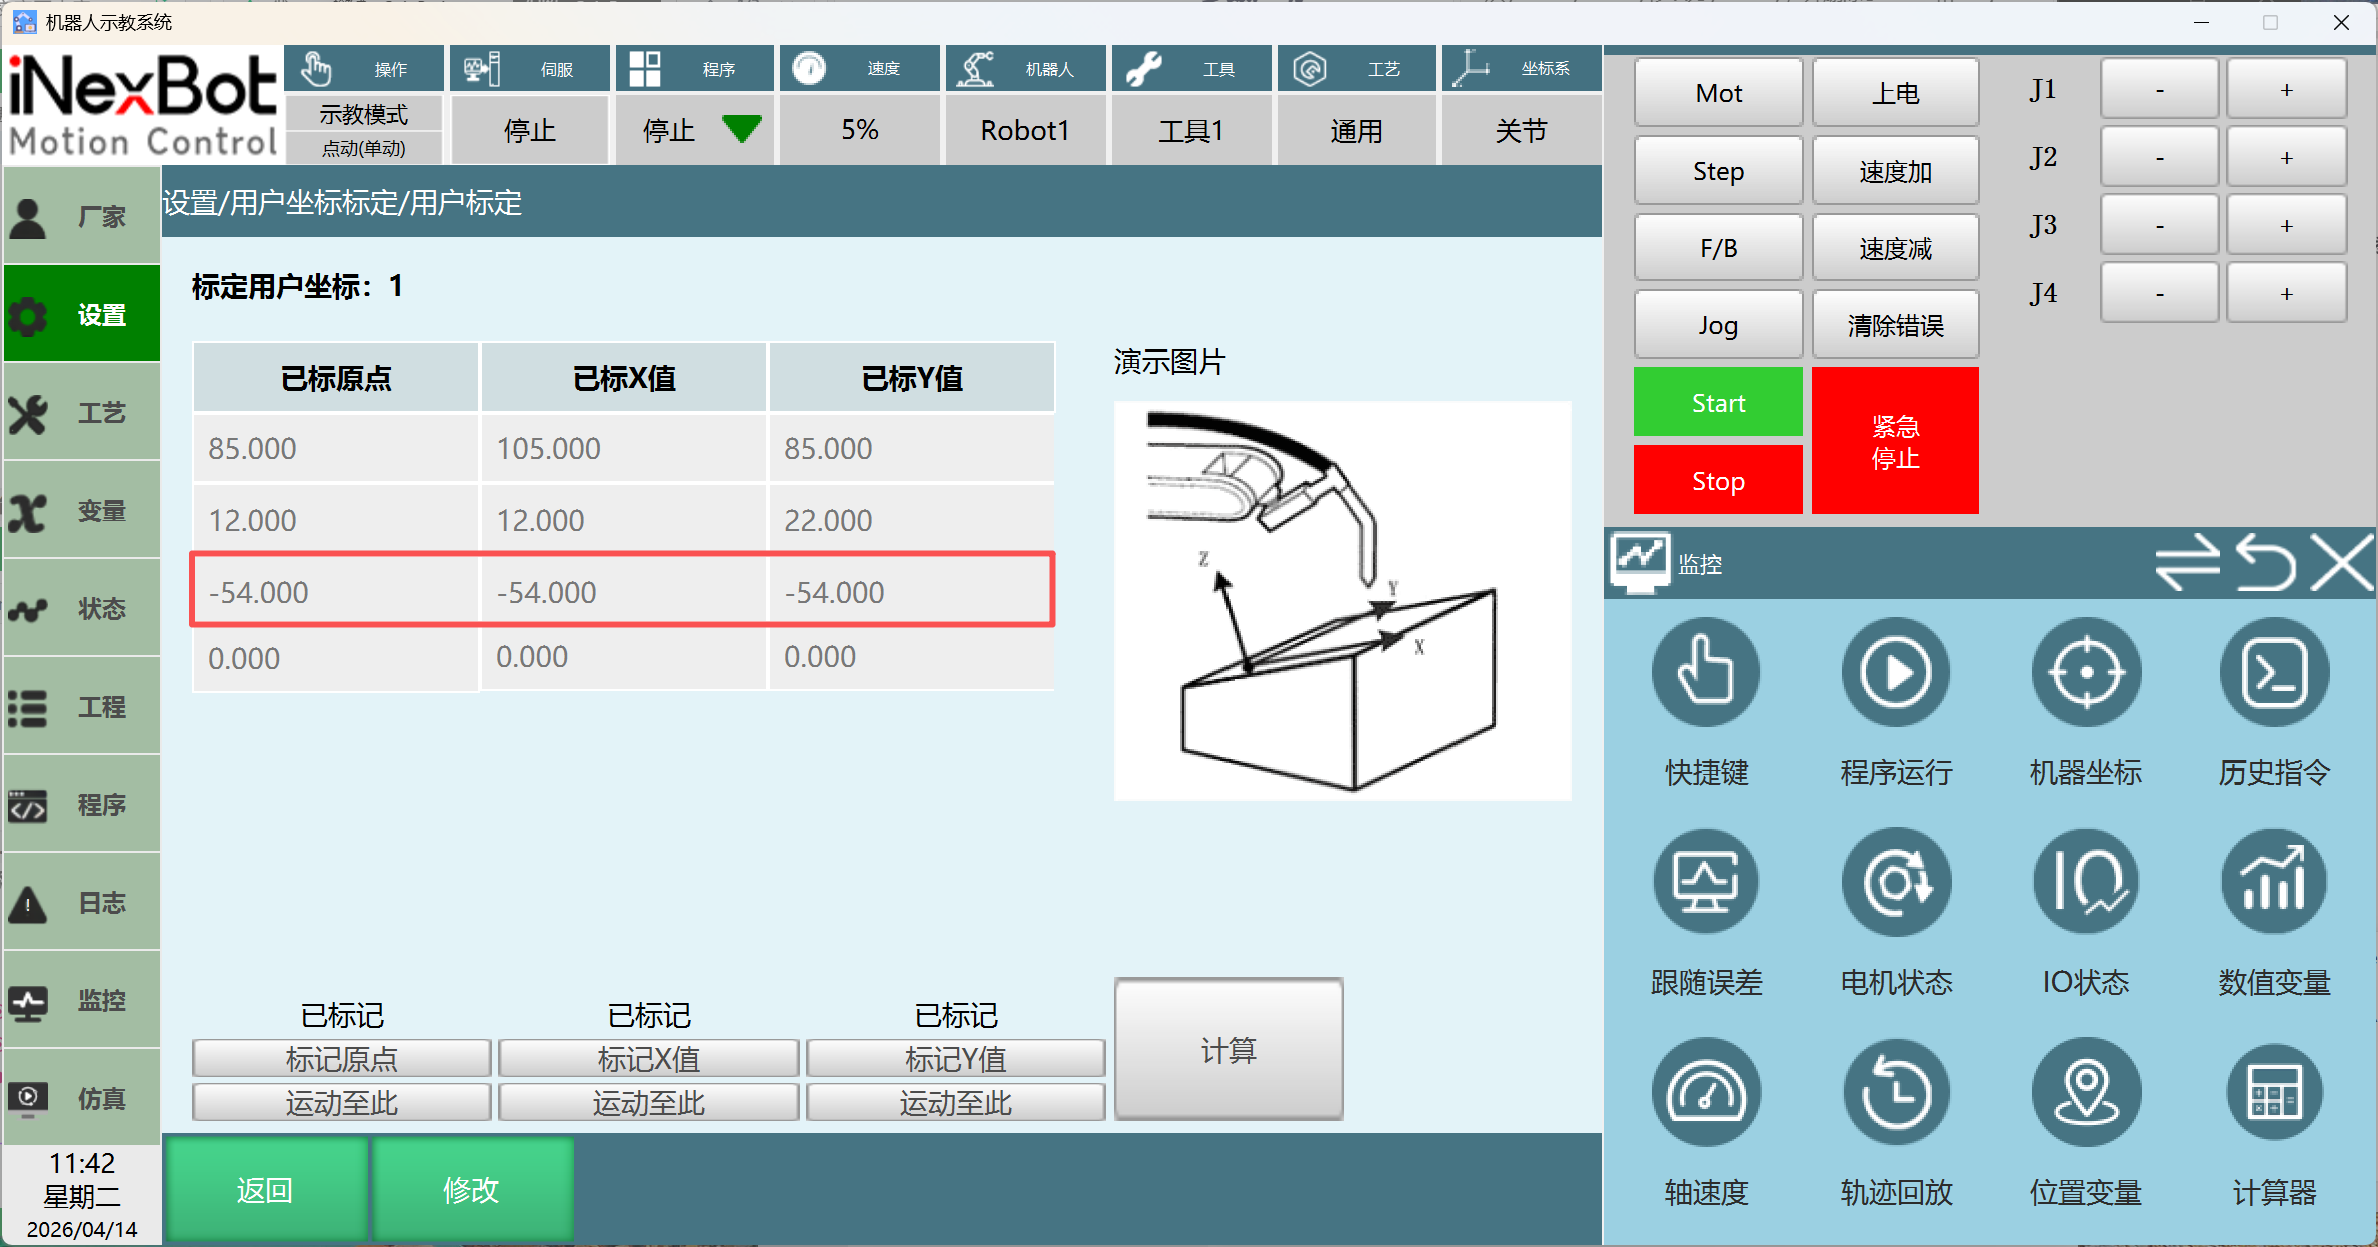Close the 监控 monitor panel
2378x1247 pixels.
click(2342, 563)
